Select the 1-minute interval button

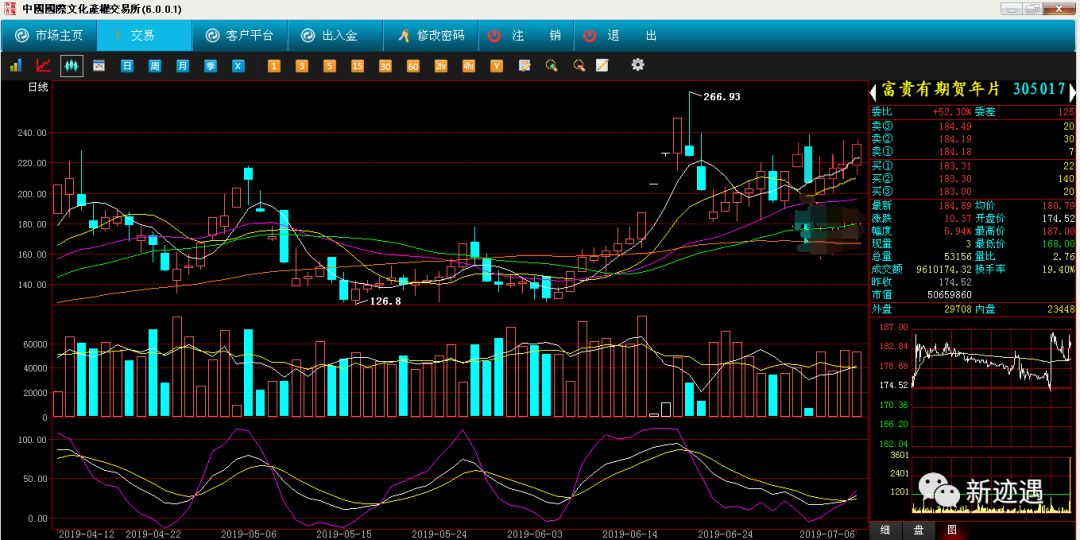point(274,66)
